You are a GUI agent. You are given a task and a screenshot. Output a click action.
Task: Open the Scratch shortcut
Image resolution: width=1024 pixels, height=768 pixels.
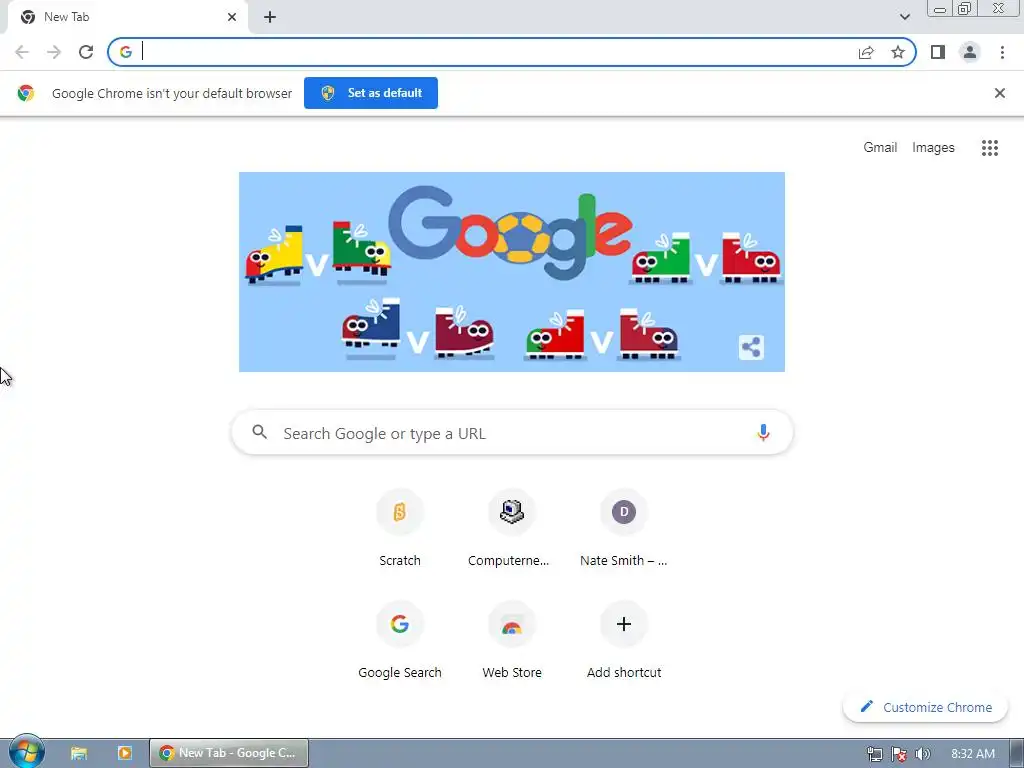[400, 528]
